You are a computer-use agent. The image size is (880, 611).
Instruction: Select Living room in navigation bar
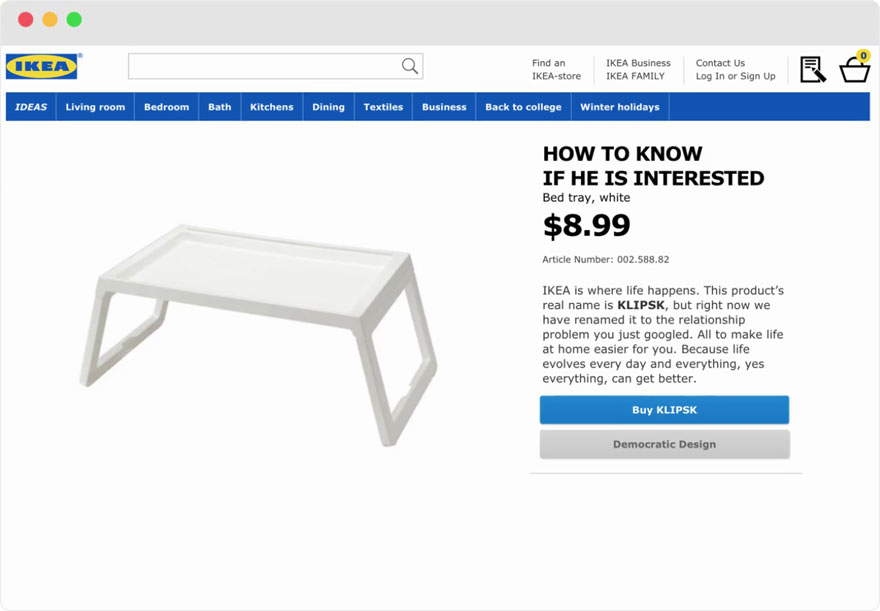click(95, 107)
